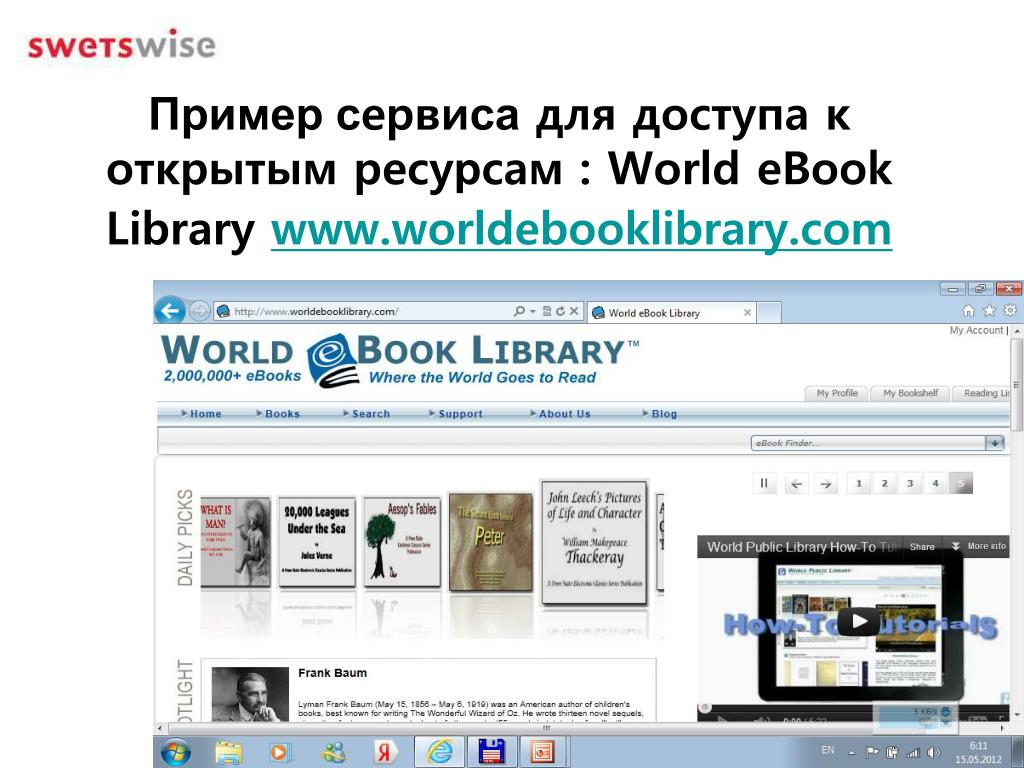
Task: Go back with the browser back arrow
Action: 170,311
